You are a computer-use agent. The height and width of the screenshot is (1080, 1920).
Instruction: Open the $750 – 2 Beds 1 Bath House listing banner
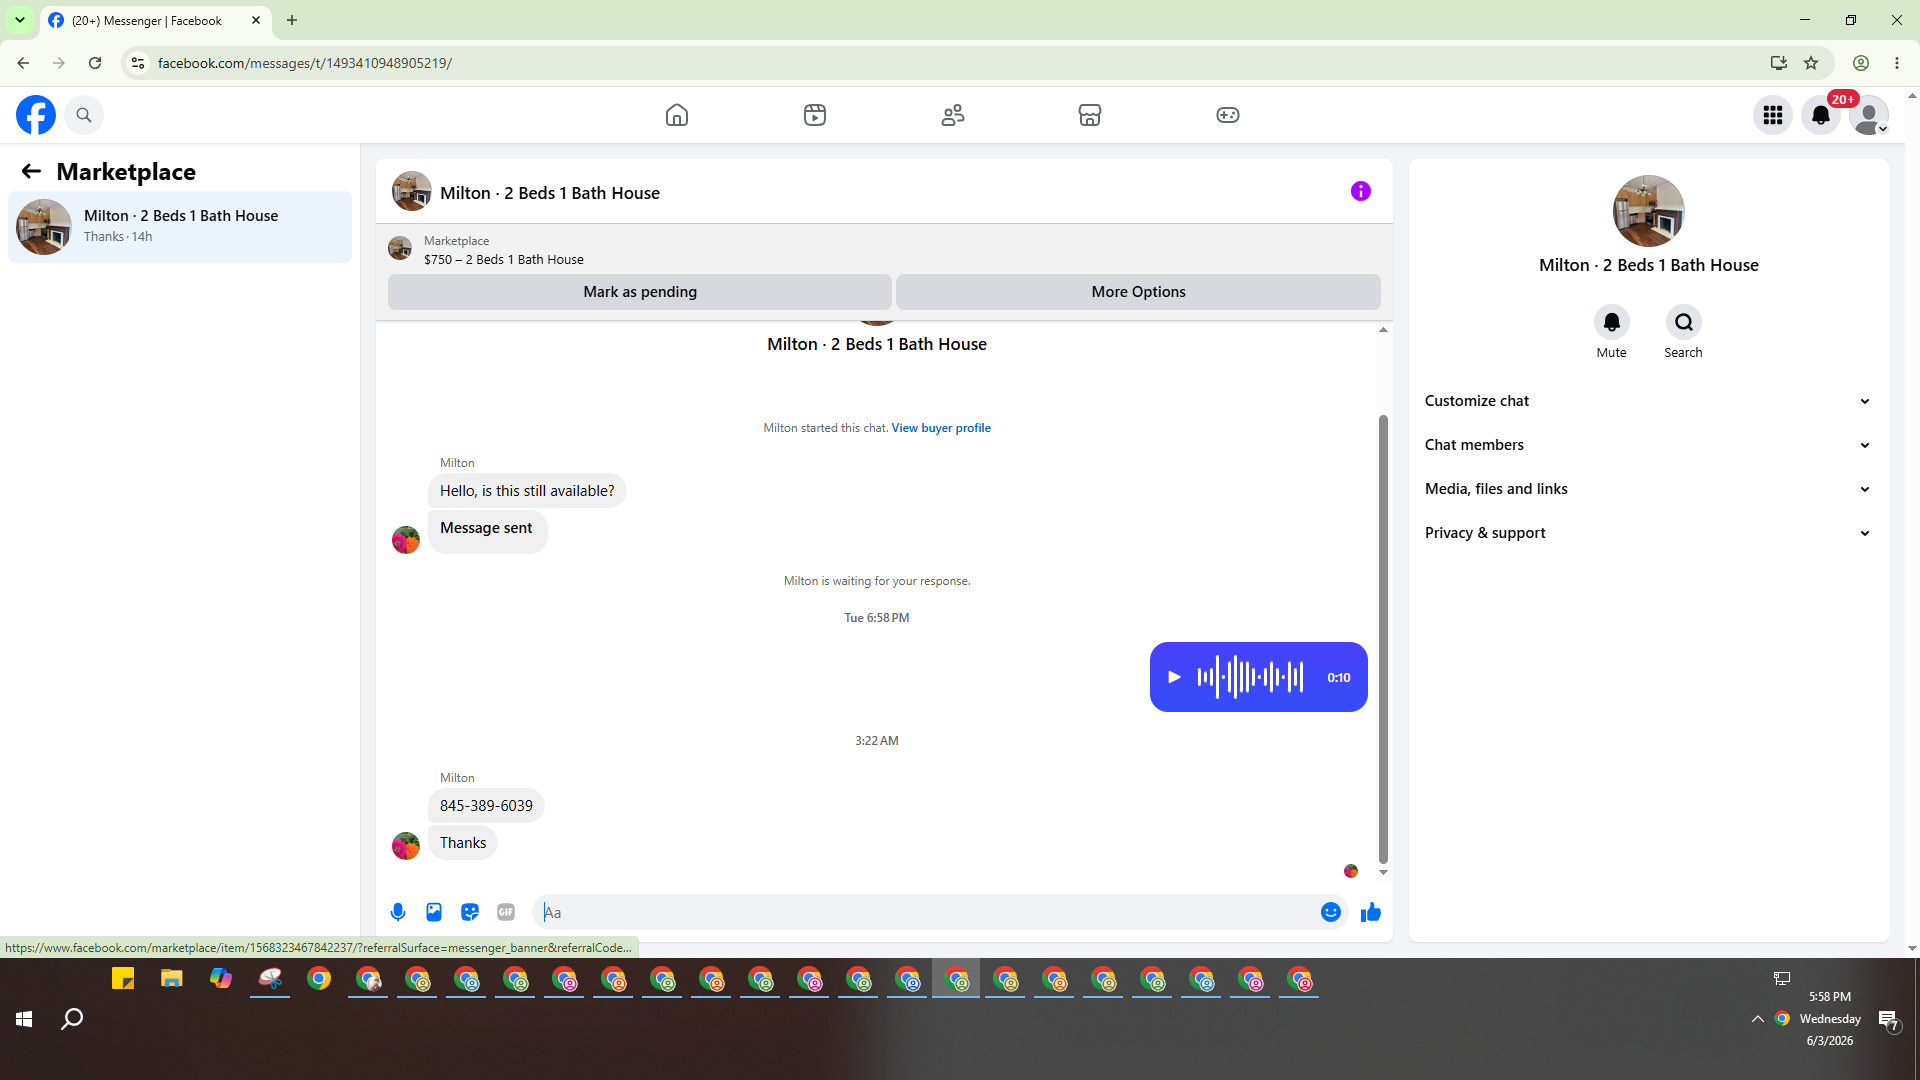[x=884, y=250]
